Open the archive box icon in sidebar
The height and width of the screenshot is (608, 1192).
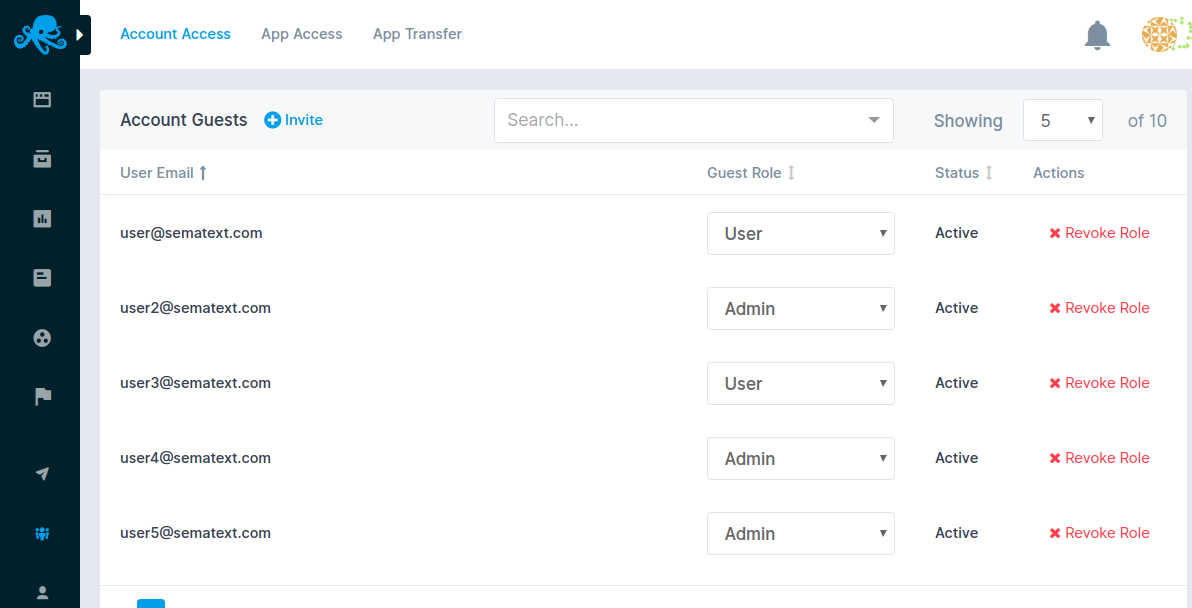(x=43, y=159)
